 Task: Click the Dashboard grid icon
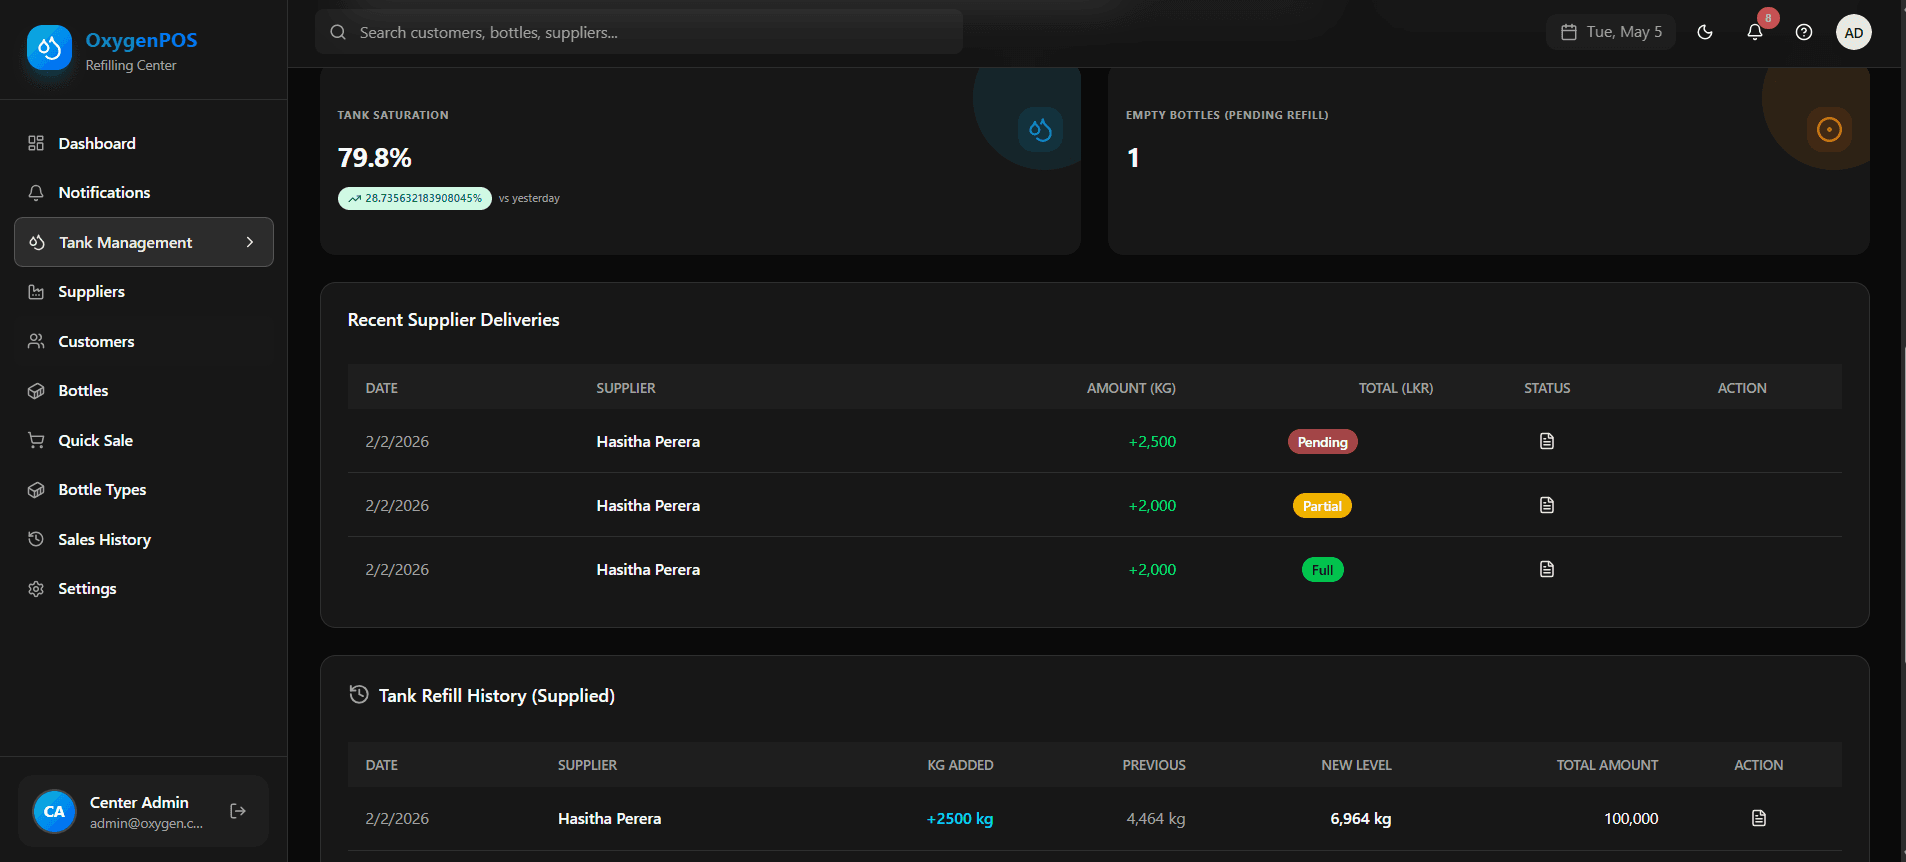[x=36, y=143]
